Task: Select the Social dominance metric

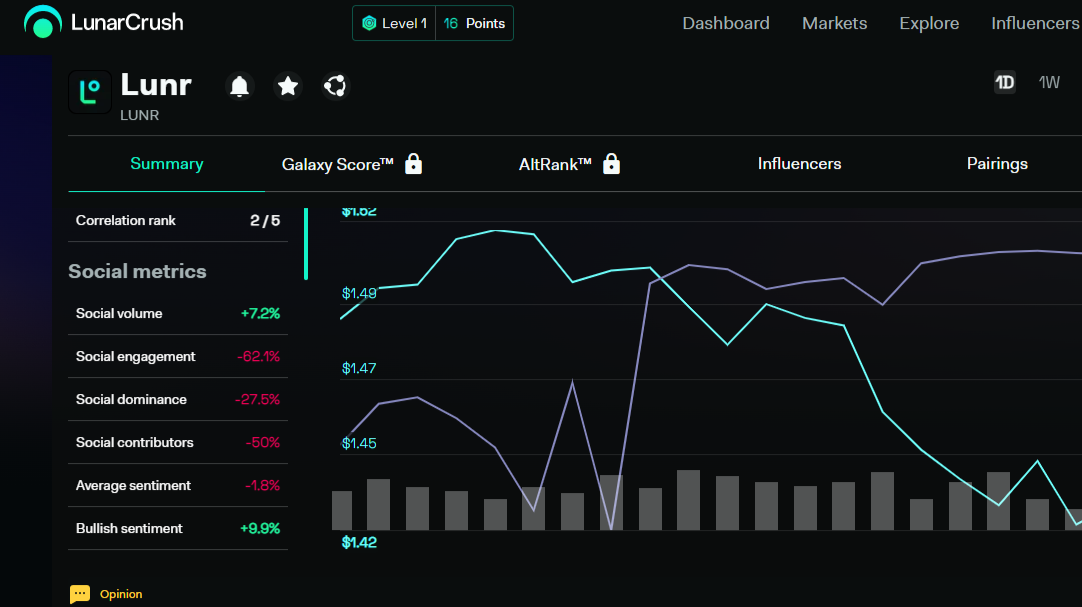Action: coord(178,399)
